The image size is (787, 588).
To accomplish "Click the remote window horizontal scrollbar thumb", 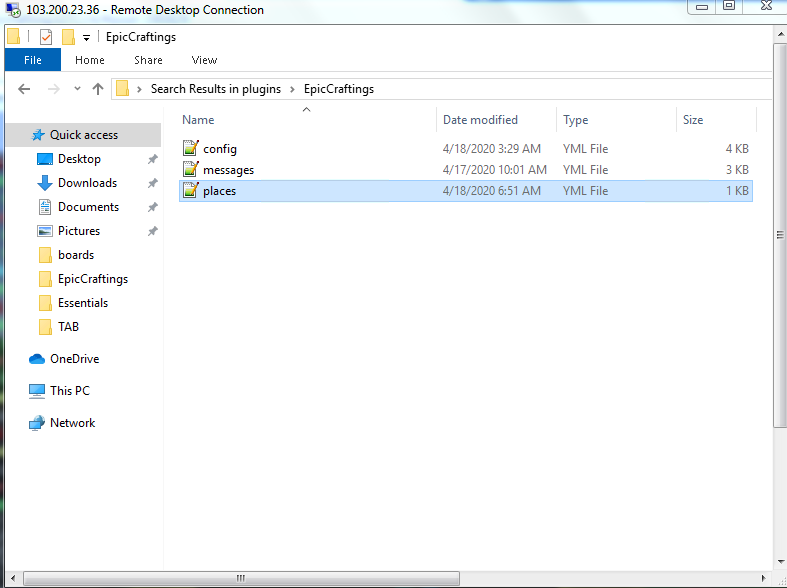I will 241,578.
